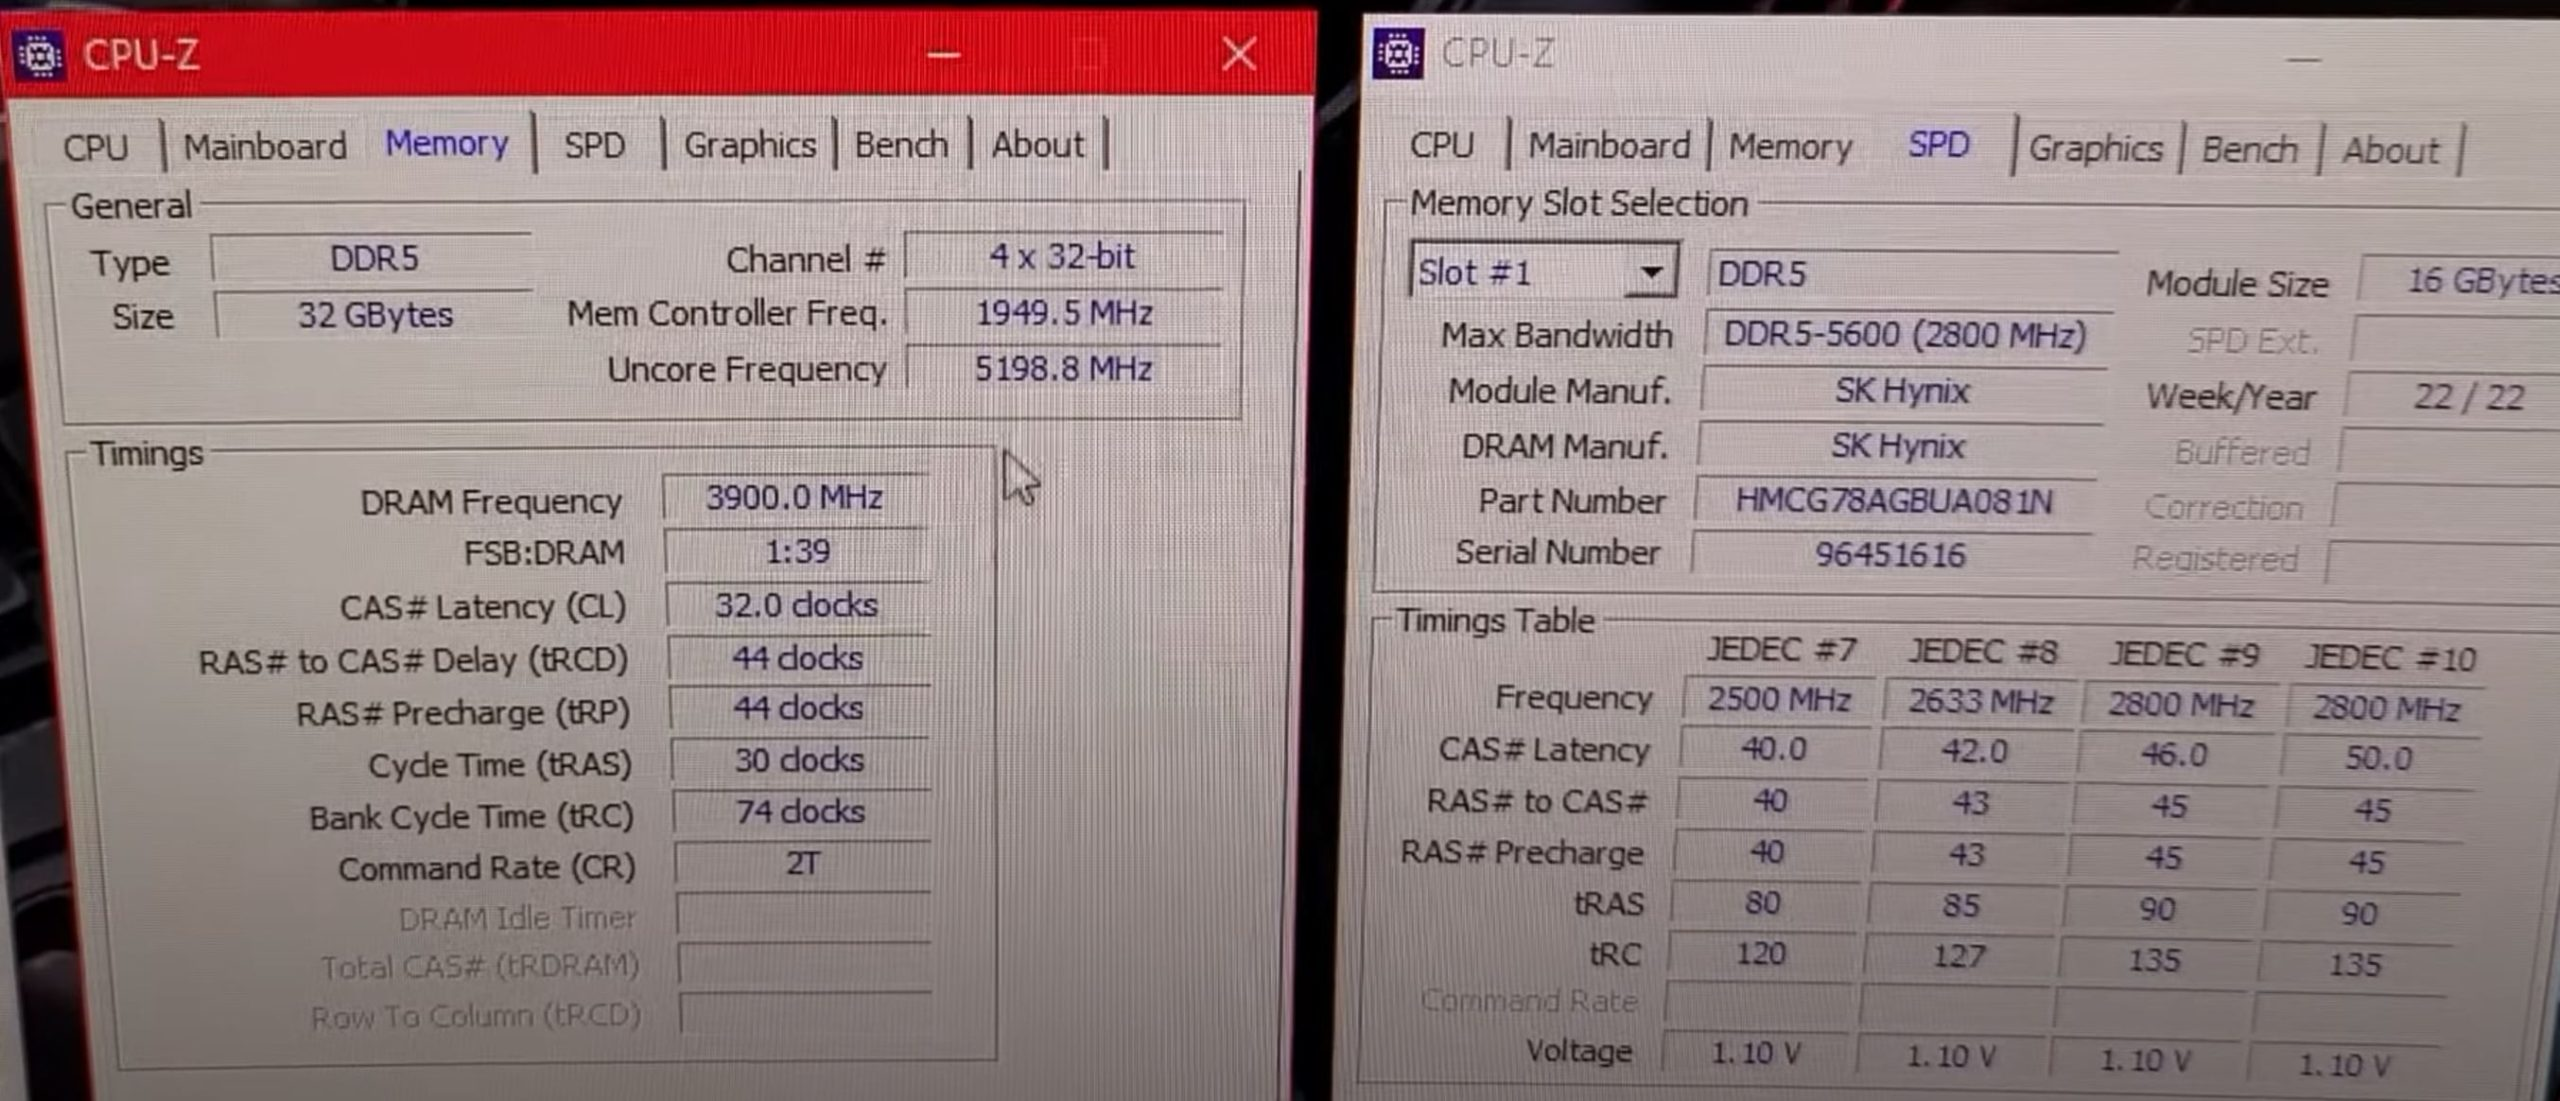Click the JEDEC #10 column header

[2390, 658]
